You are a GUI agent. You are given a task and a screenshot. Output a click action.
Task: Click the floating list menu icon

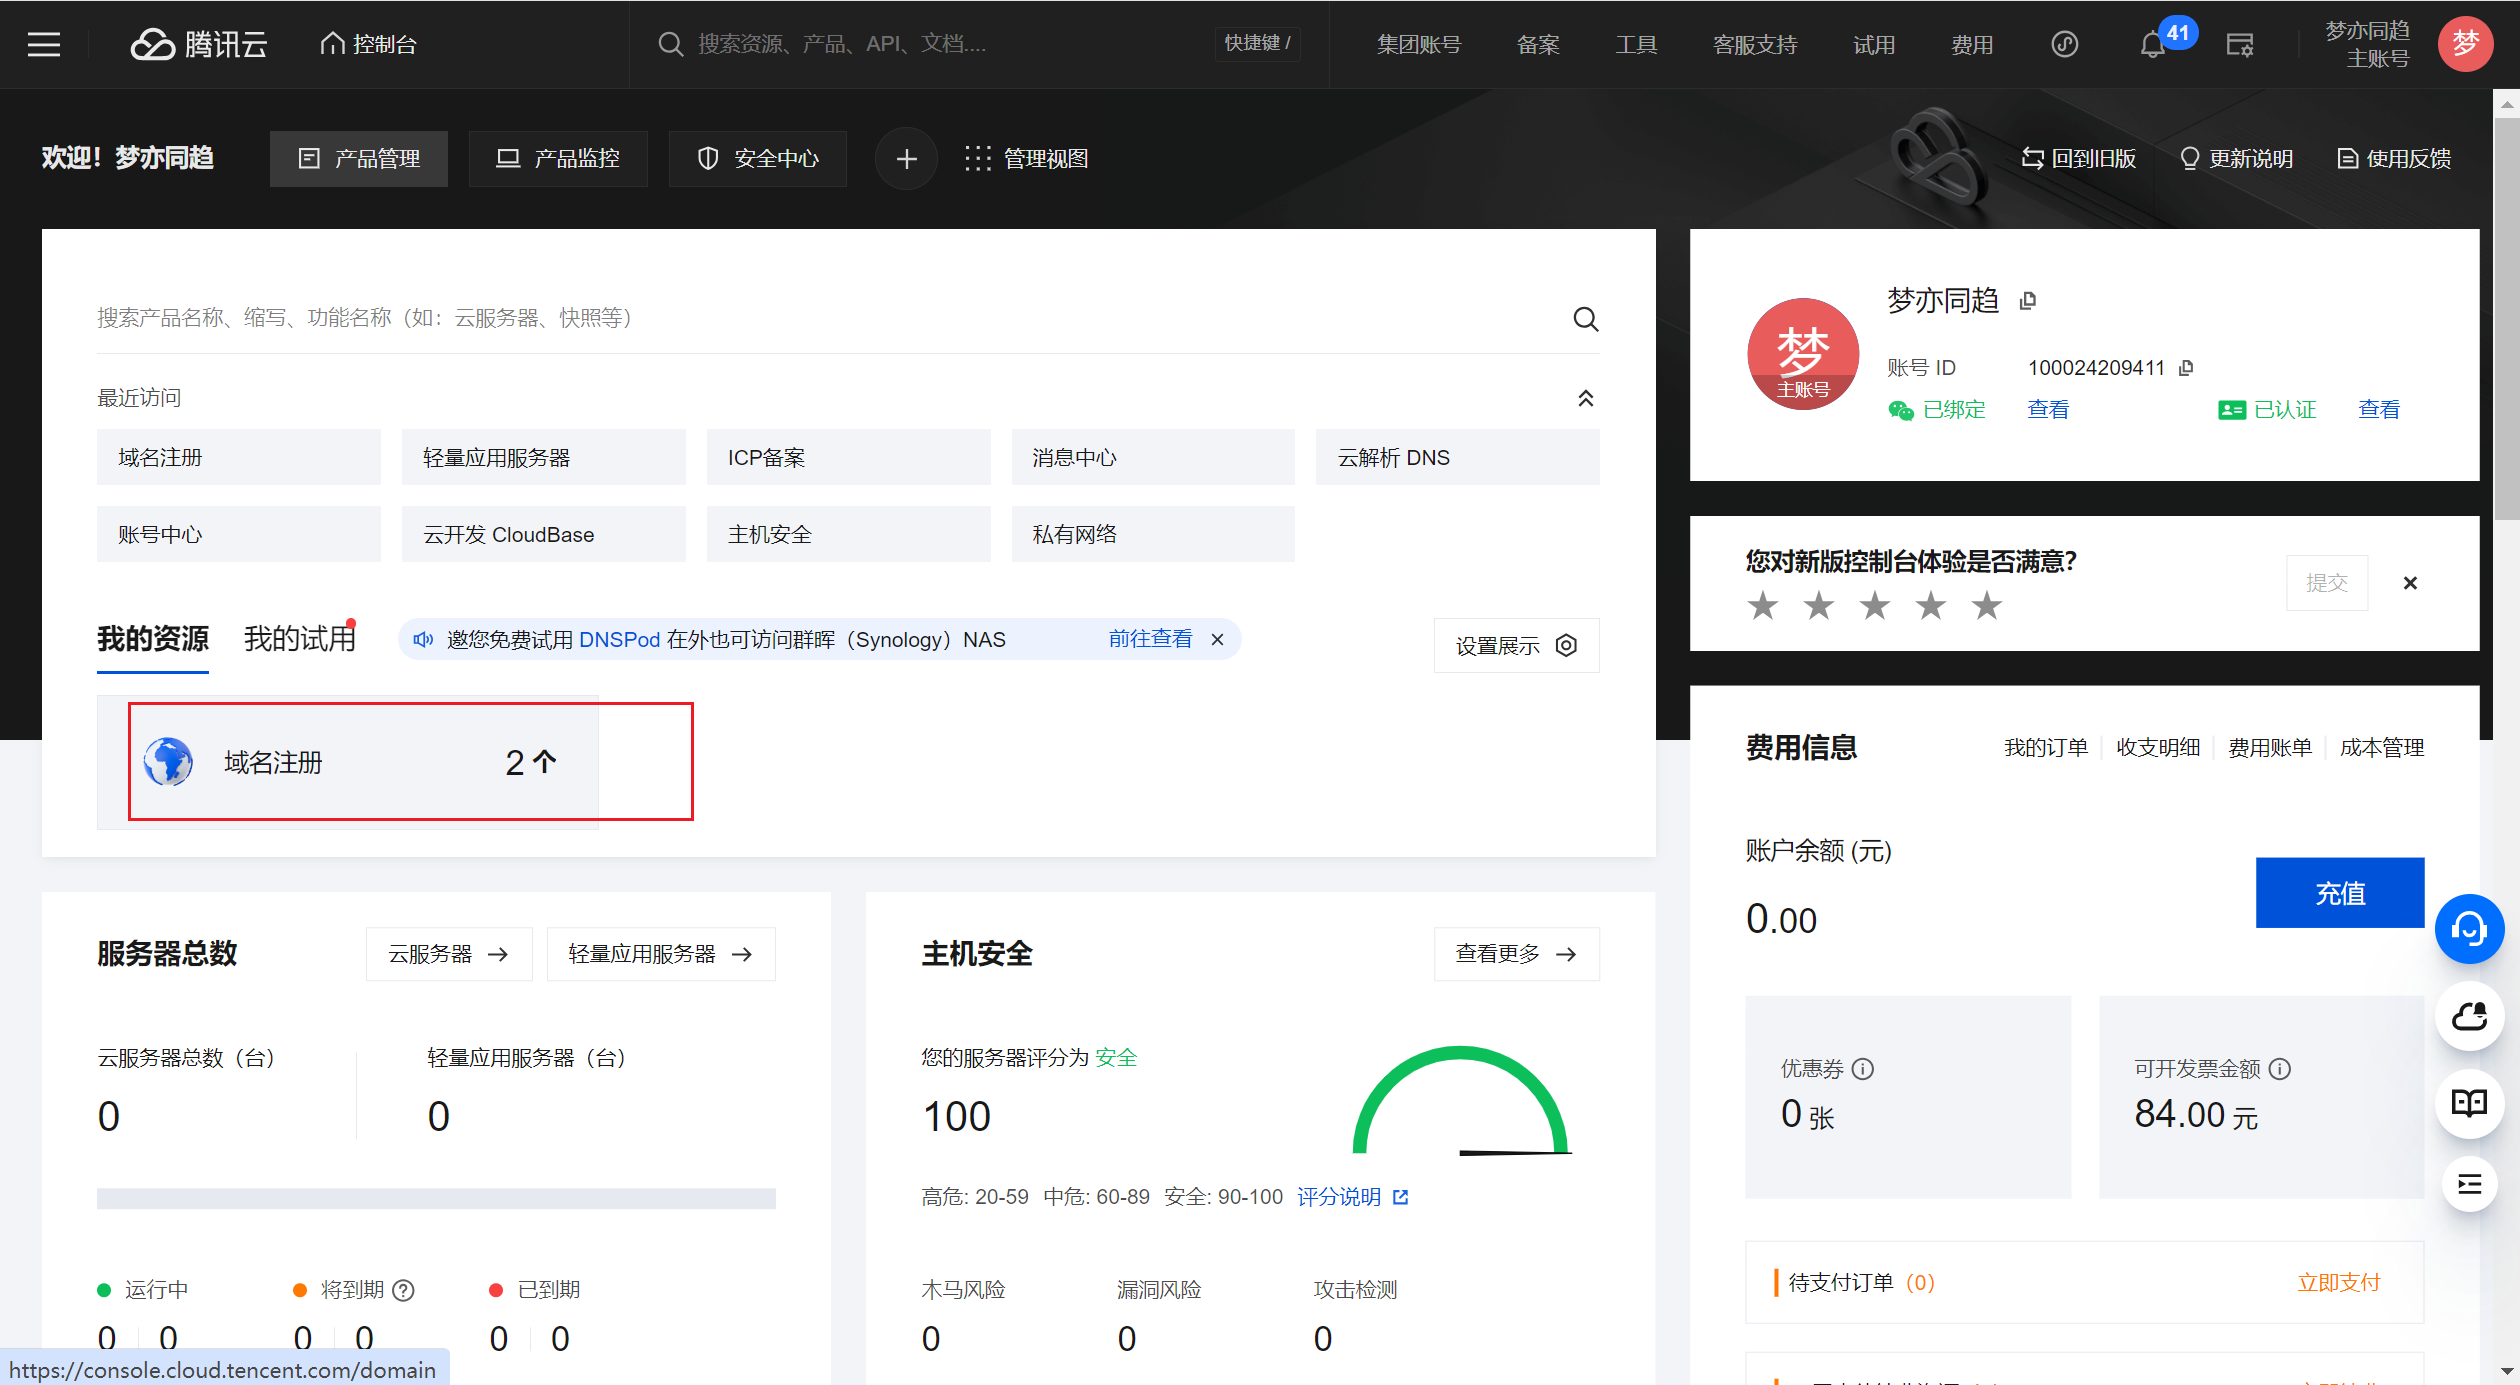(2469, 1184)
